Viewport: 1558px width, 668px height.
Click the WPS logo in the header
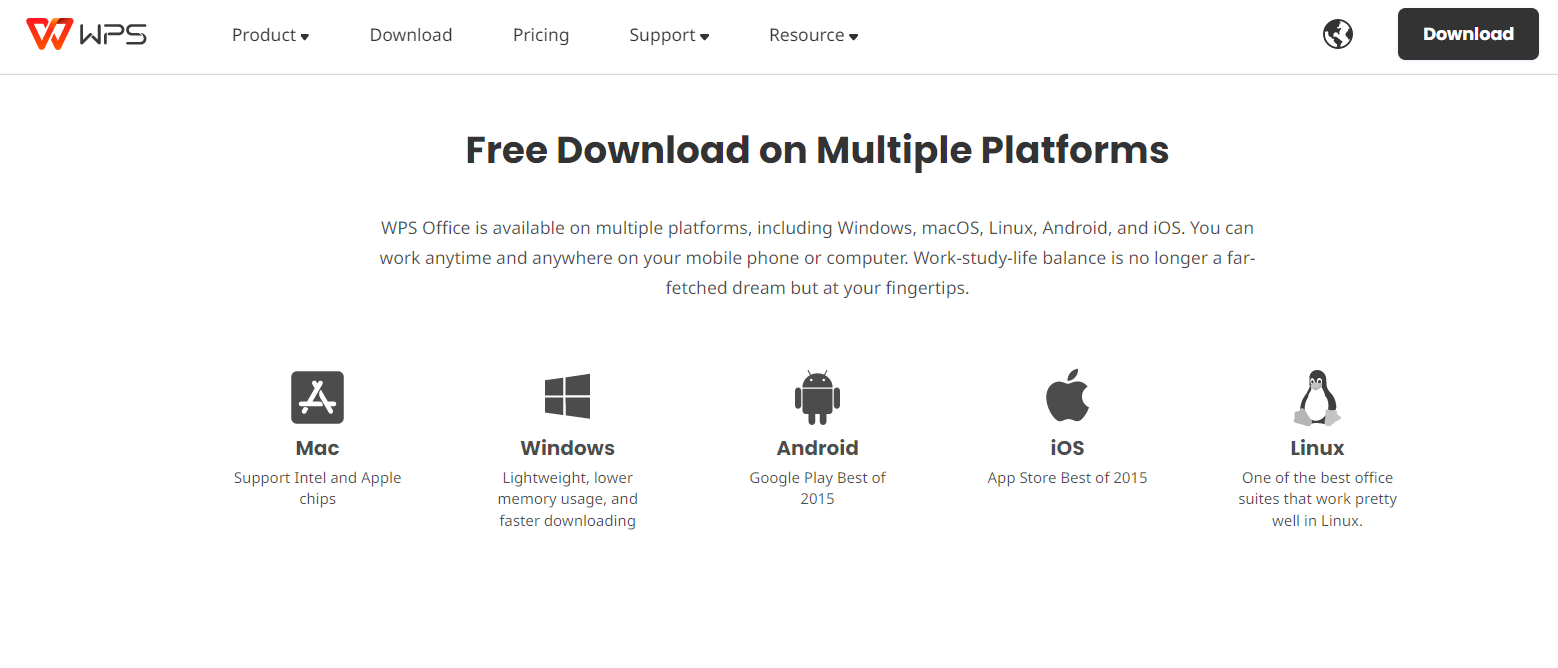[x=87, y=34]
